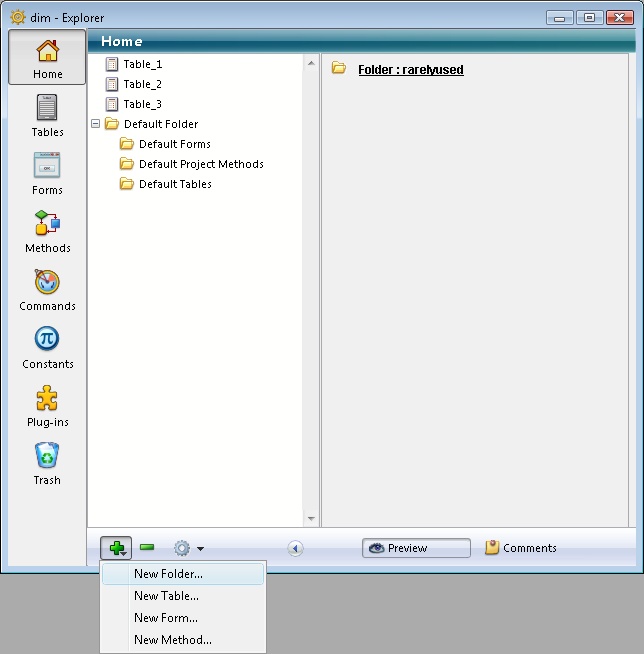Open the Constants page
This screenshot has height=654, width=644.
47,347
